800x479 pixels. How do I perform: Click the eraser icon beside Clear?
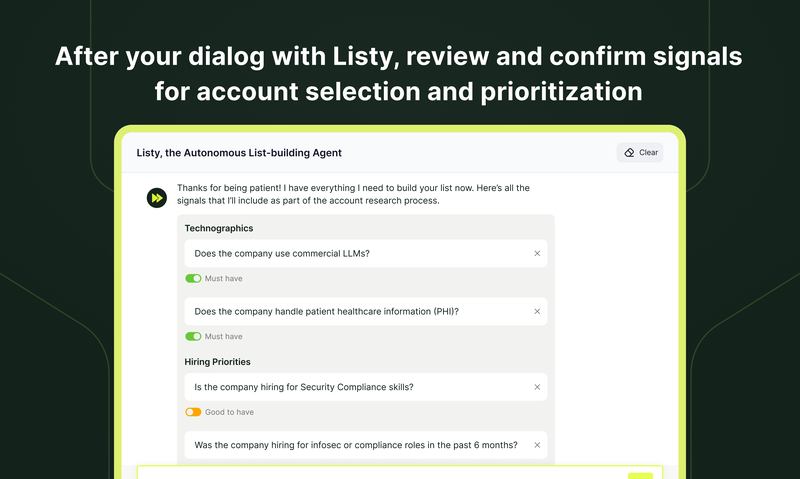[x=629, y=153]
